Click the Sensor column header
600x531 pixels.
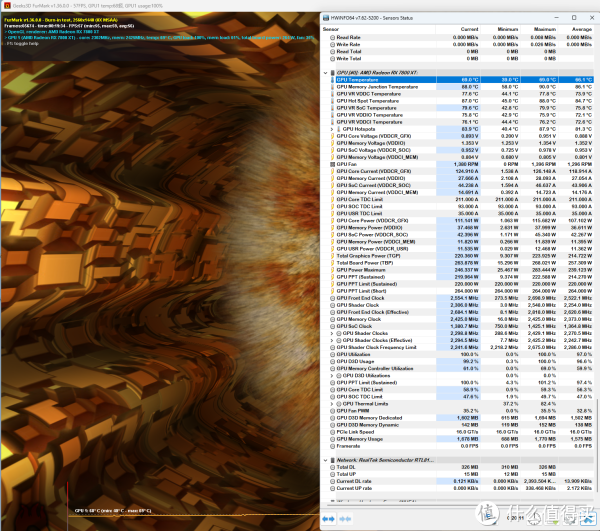pyautogui.click(x=378, y=29)
